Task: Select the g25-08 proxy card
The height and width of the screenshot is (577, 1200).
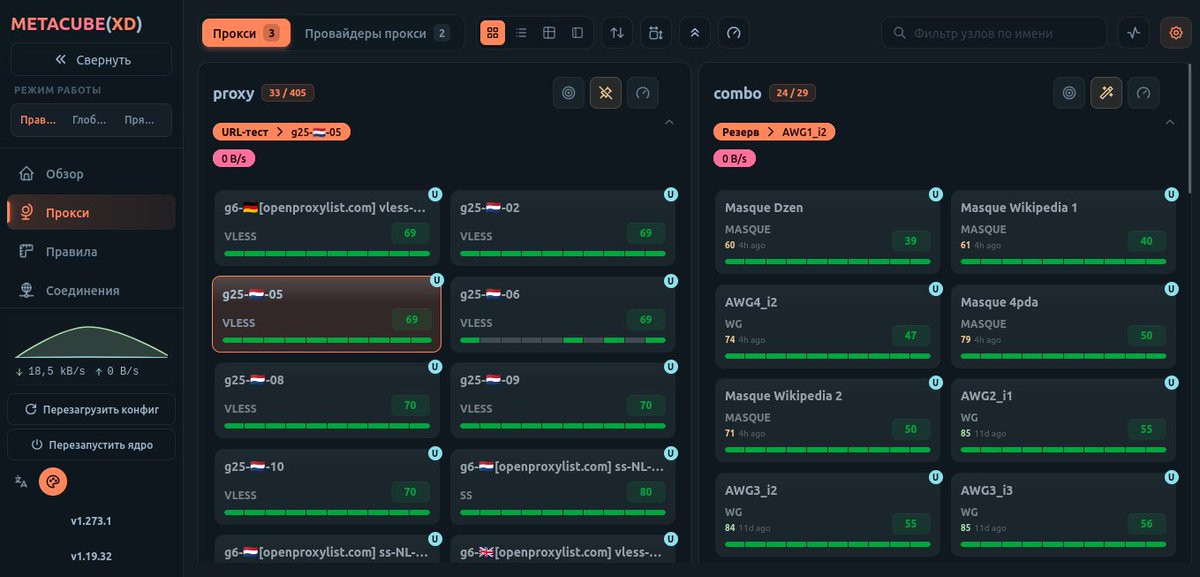Action: 327,400
